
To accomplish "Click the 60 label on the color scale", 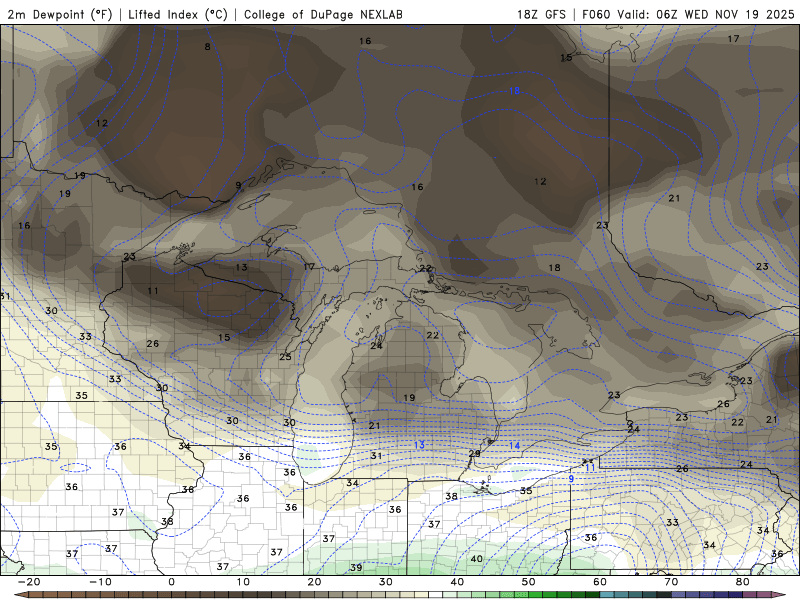I will click(600, 582).
